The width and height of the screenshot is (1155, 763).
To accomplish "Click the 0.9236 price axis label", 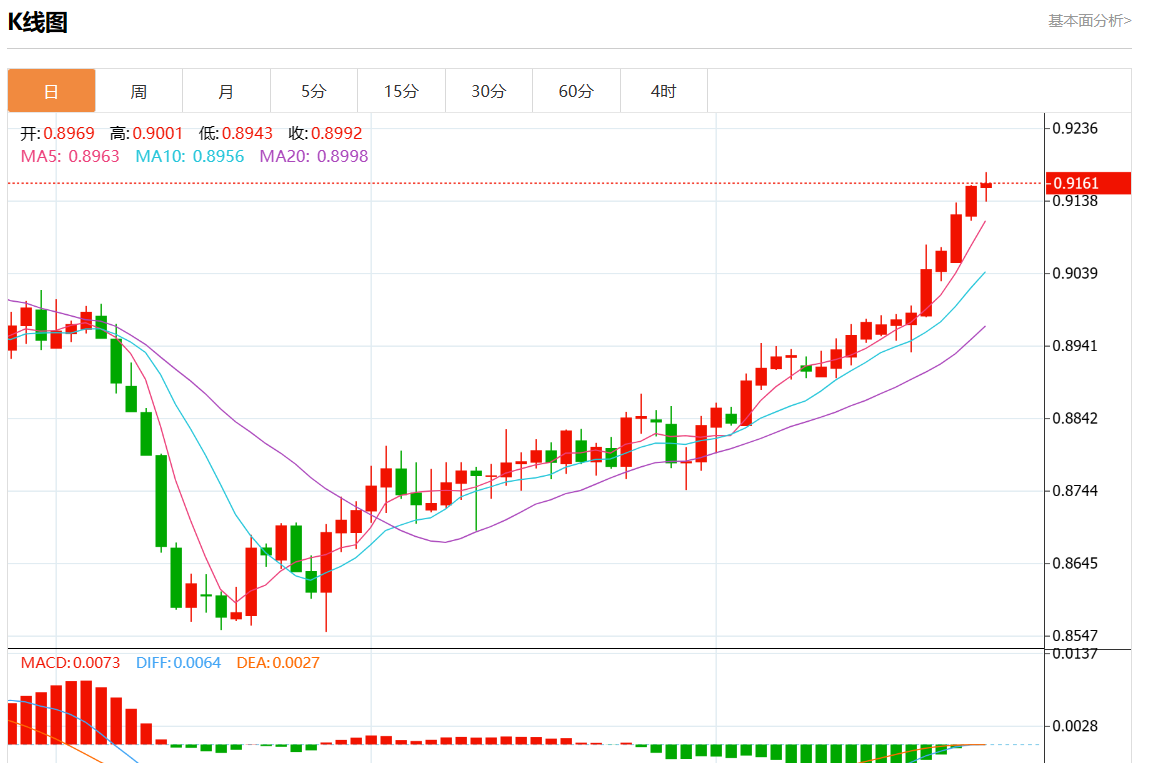I will point(1075,128).
